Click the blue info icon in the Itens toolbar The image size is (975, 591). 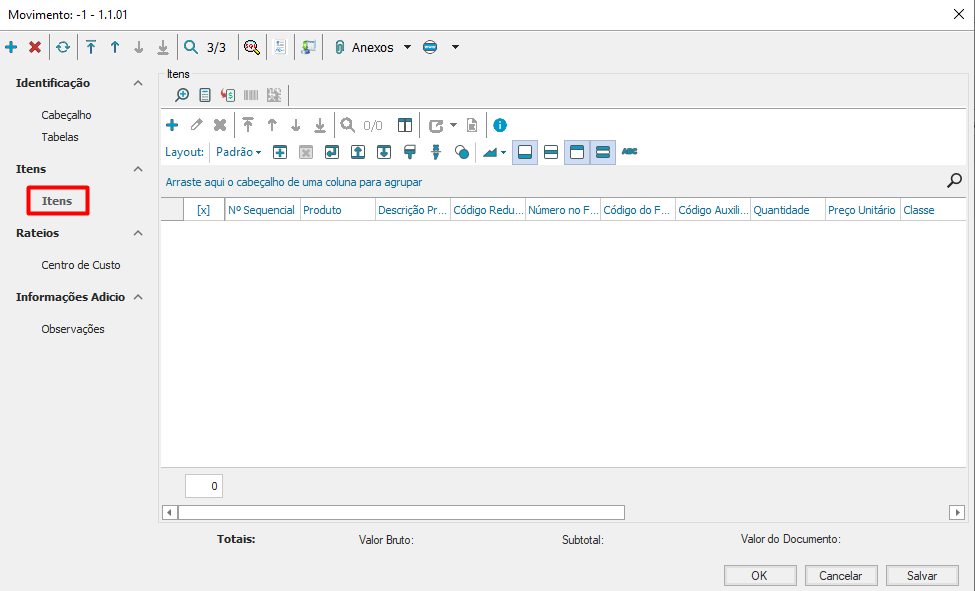(x=500, y=125)
